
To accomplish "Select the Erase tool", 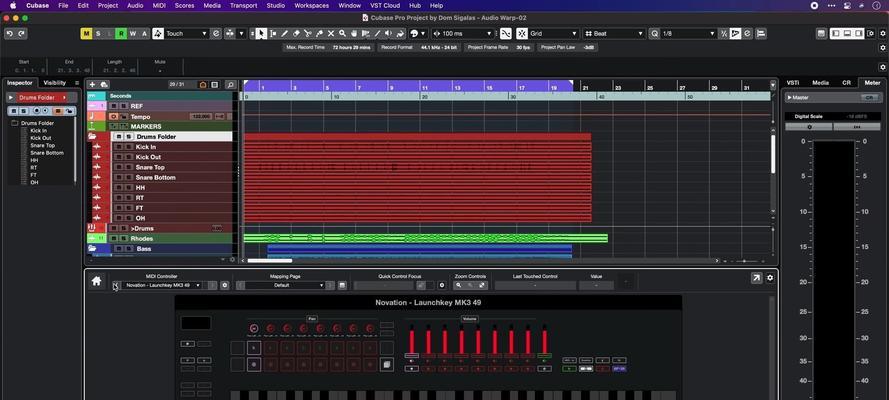I will pyautogui.click(x=296, y=33).
